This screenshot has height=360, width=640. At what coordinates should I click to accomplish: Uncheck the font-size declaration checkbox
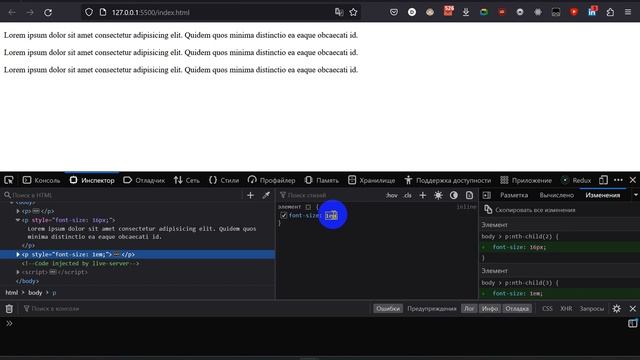coord(284,215)
